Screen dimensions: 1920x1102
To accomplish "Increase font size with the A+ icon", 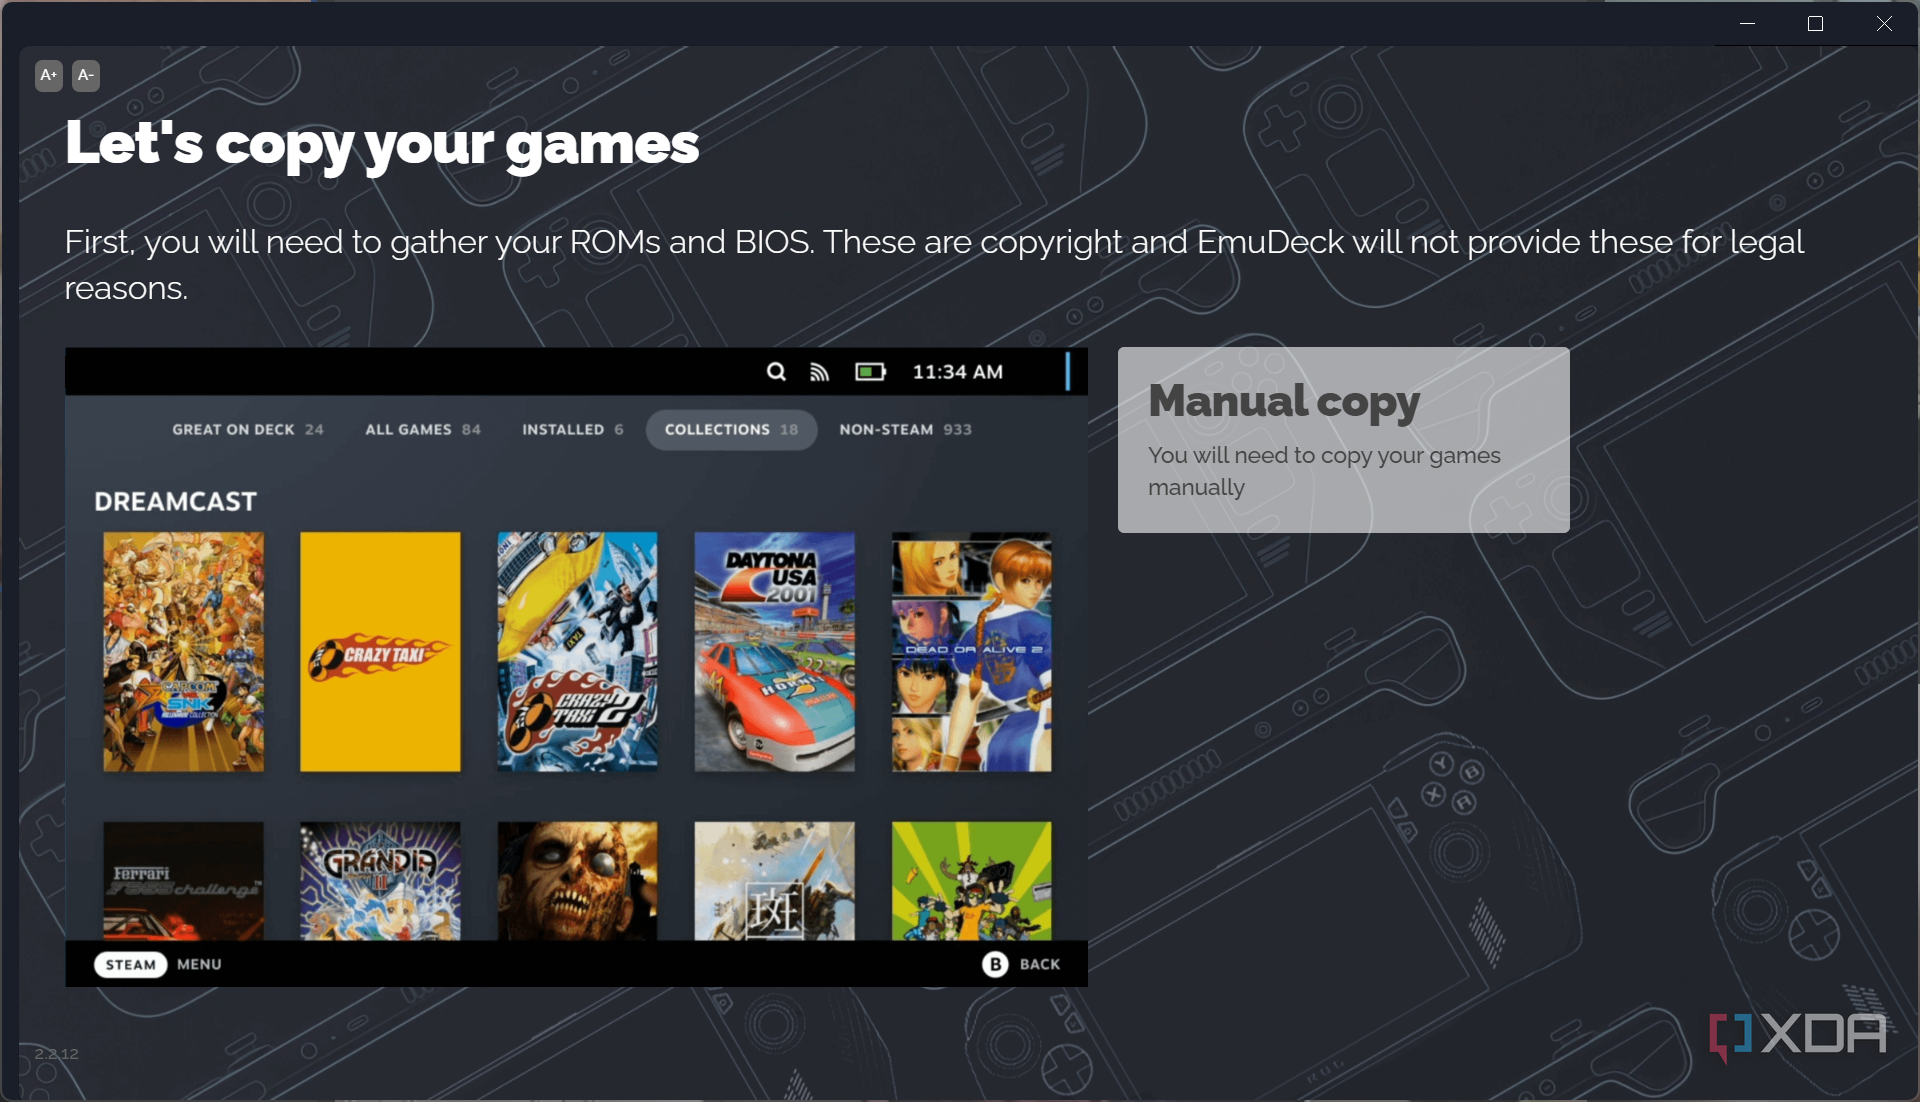I will click(x=48, y=75).
